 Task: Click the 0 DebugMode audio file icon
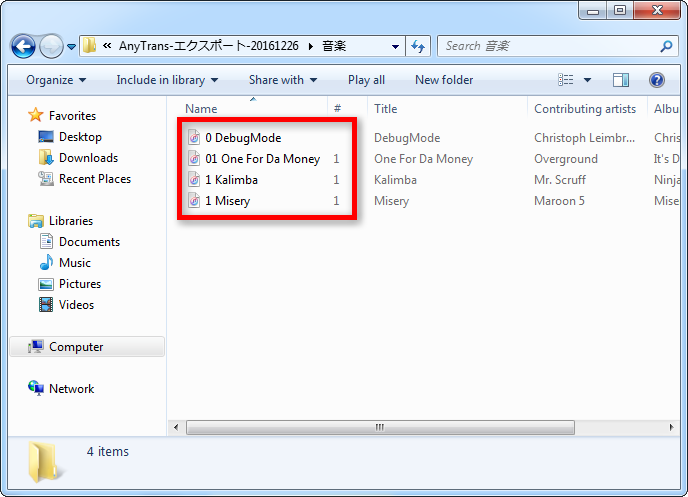coord(194,137)
